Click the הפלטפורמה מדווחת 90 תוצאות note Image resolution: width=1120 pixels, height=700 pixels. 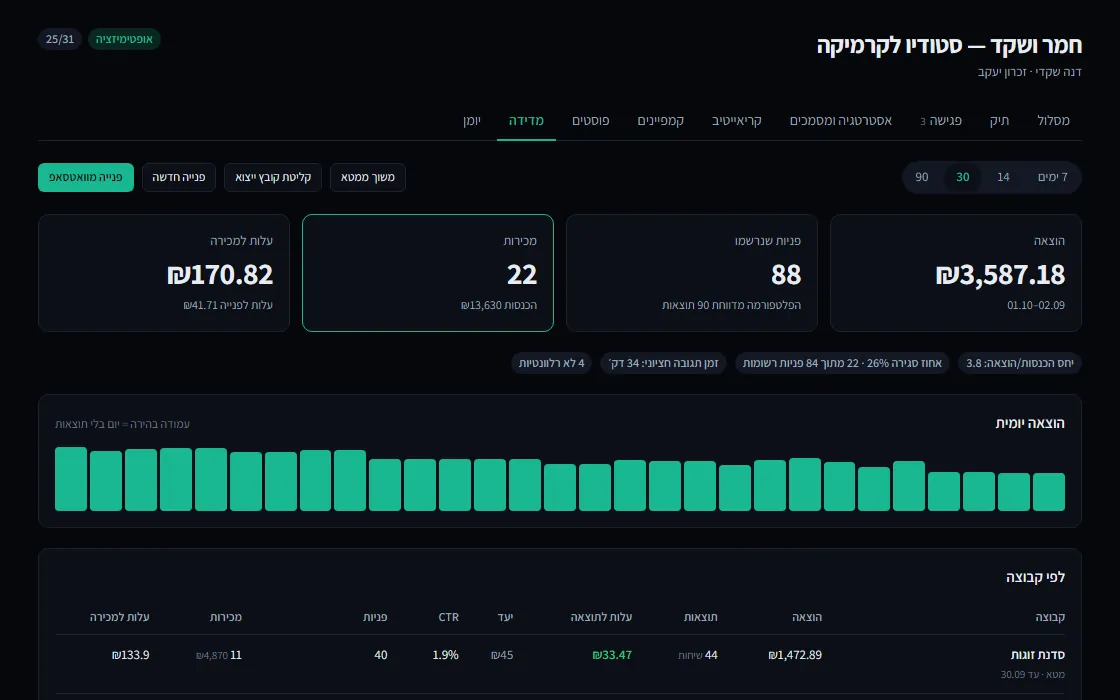tap(731, 305)
